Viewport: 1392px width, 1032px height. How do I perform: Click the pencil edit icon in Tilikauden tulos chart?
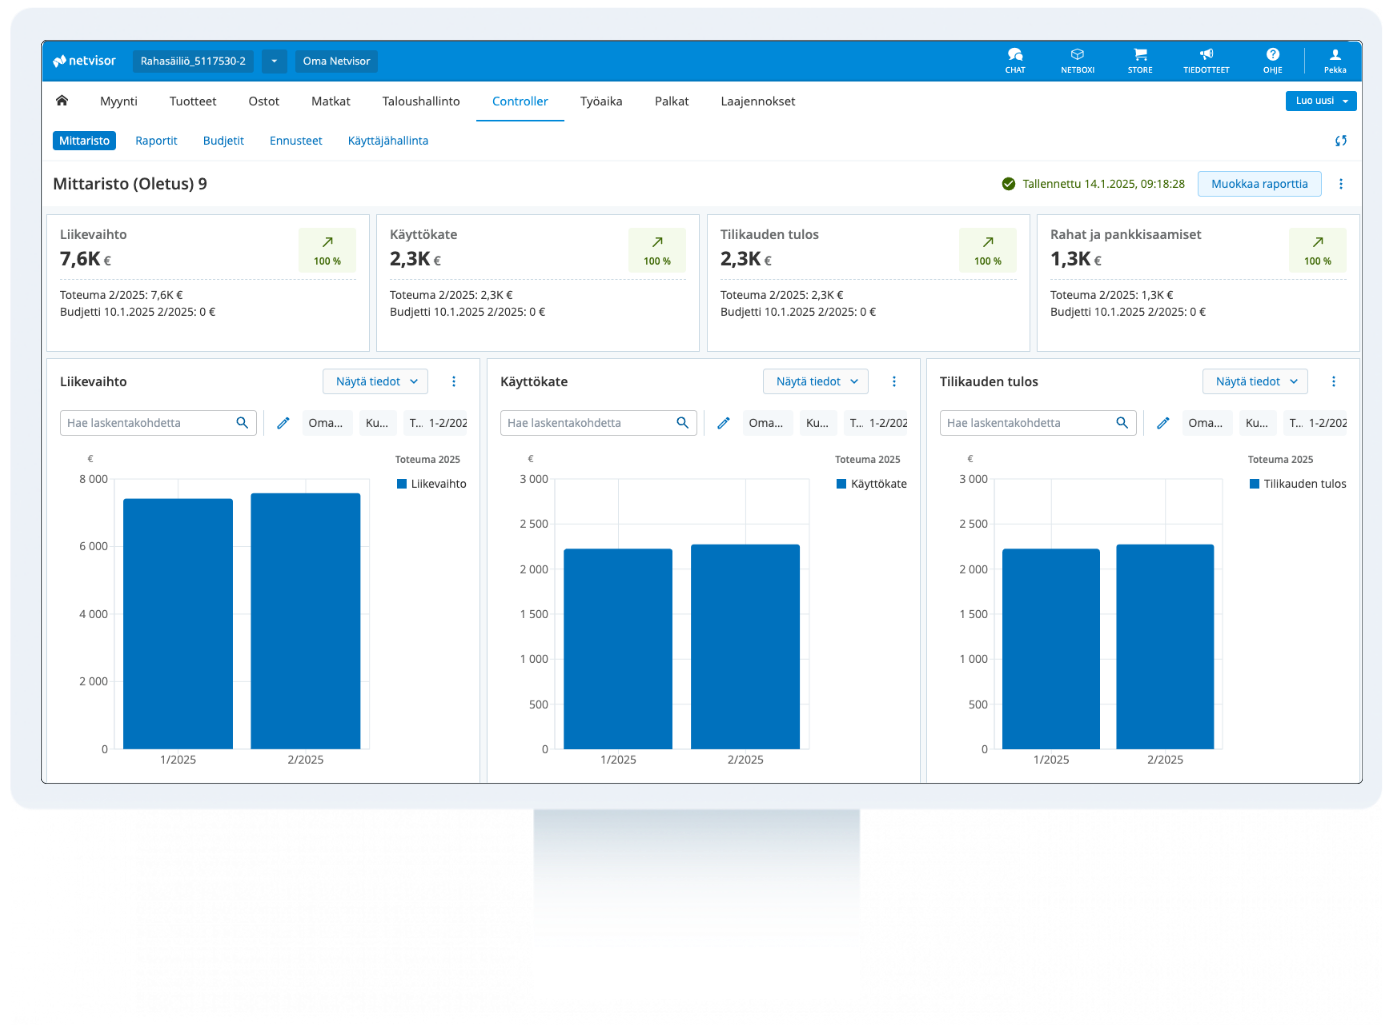[x=1163, y=423]
